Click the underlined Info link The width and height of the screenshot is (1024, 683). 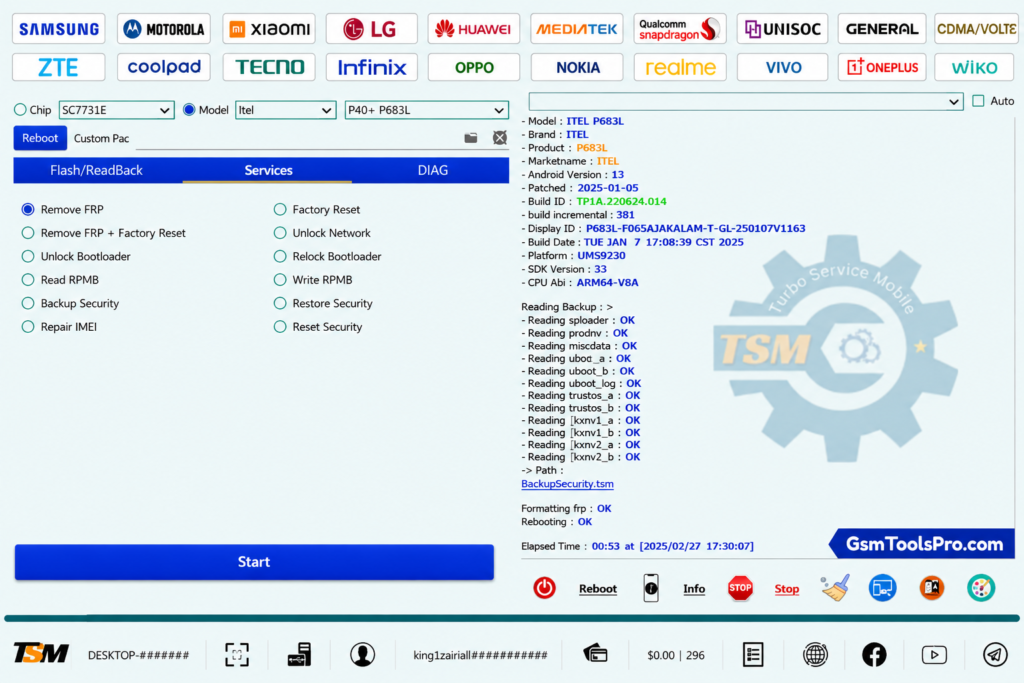pos(694,588)
